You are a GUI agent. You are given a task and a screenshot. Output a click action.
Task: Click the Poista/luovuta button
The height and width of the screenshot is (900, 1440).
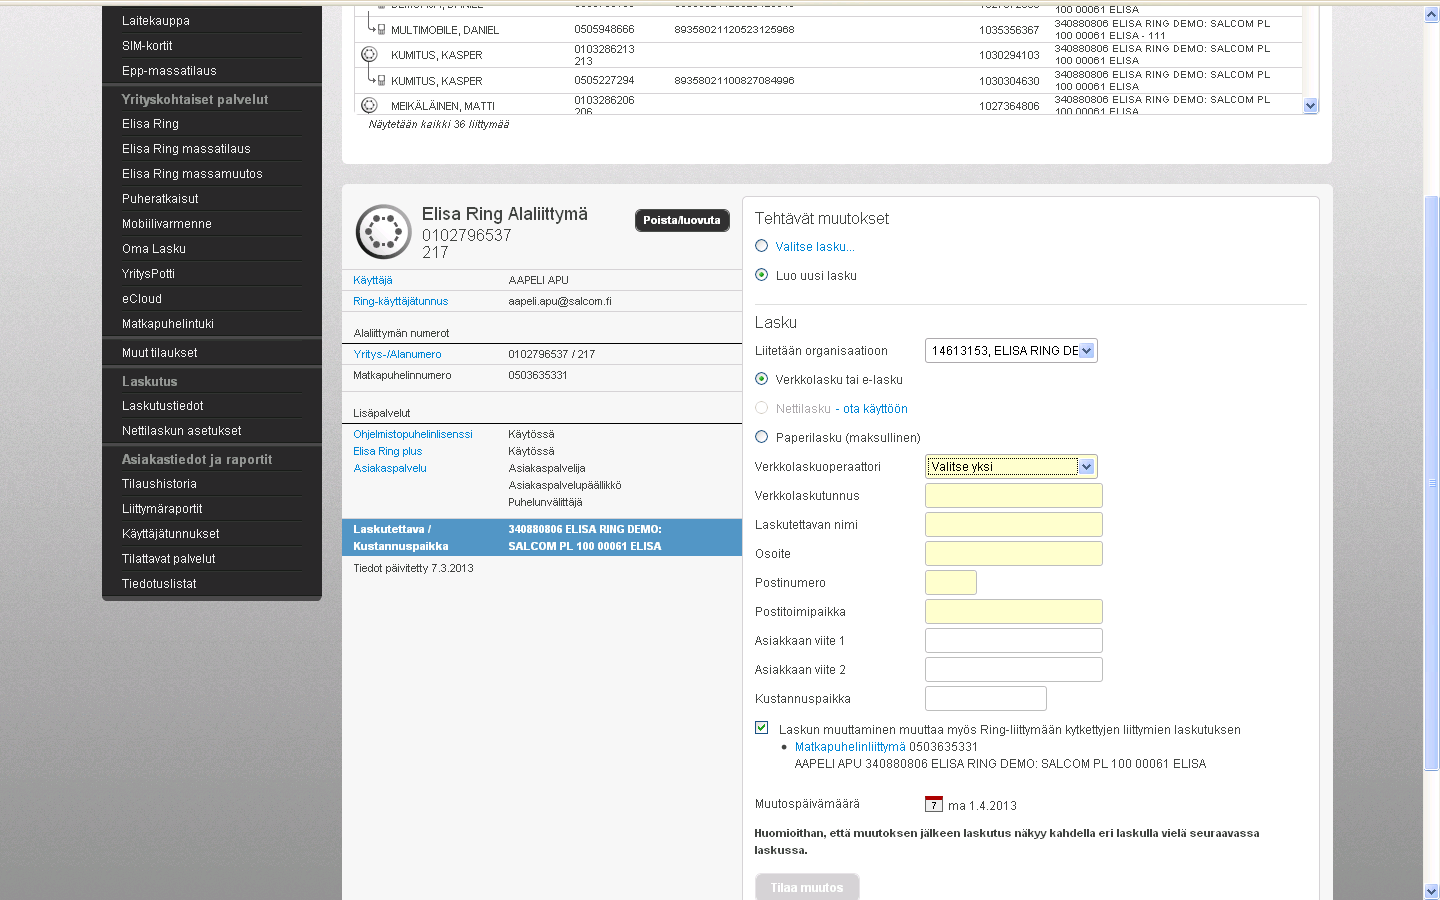[682, 220]
